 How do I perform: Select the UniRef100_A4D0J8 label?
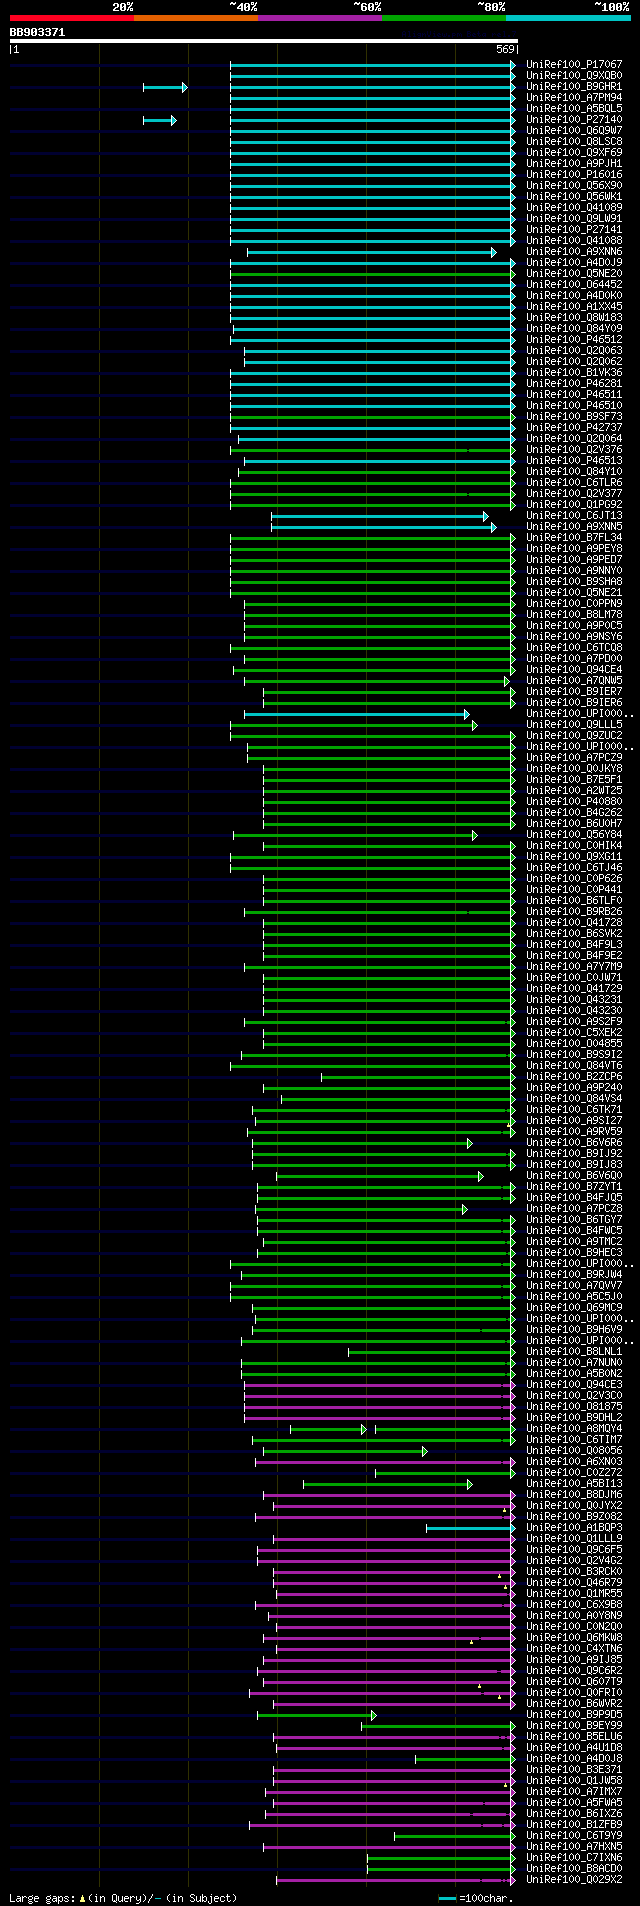[x=574, y=1758]
